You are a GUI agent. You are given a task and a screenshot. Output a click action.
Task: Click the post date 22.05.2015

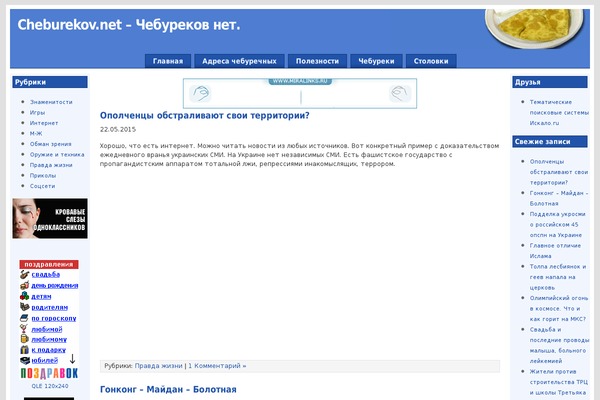point(118,129)
